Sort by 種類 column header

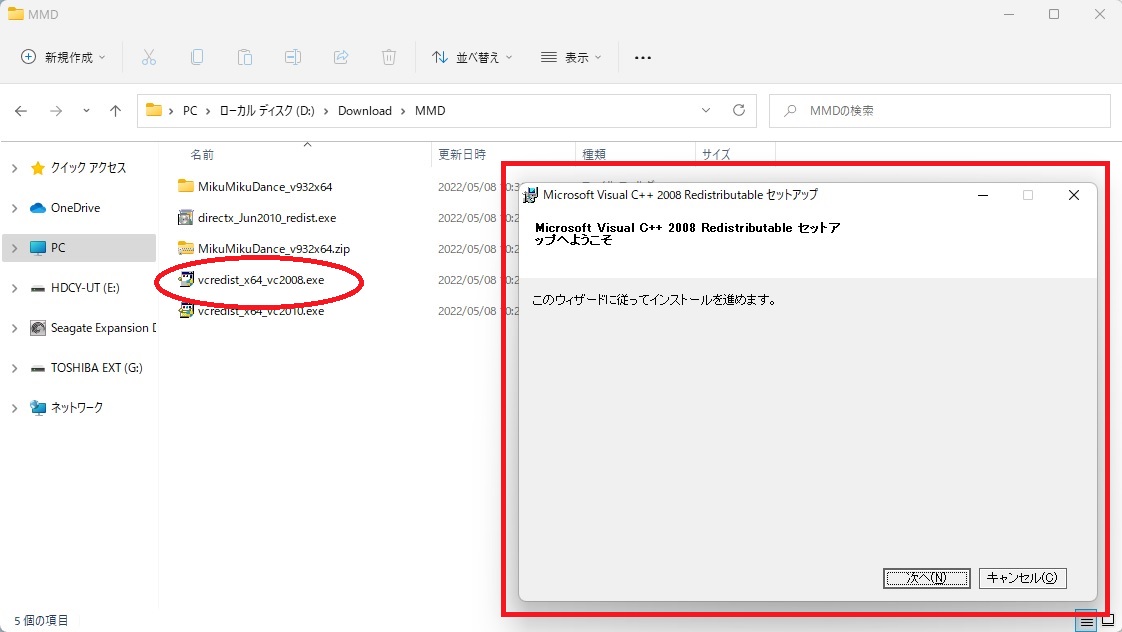click(594, 155)
